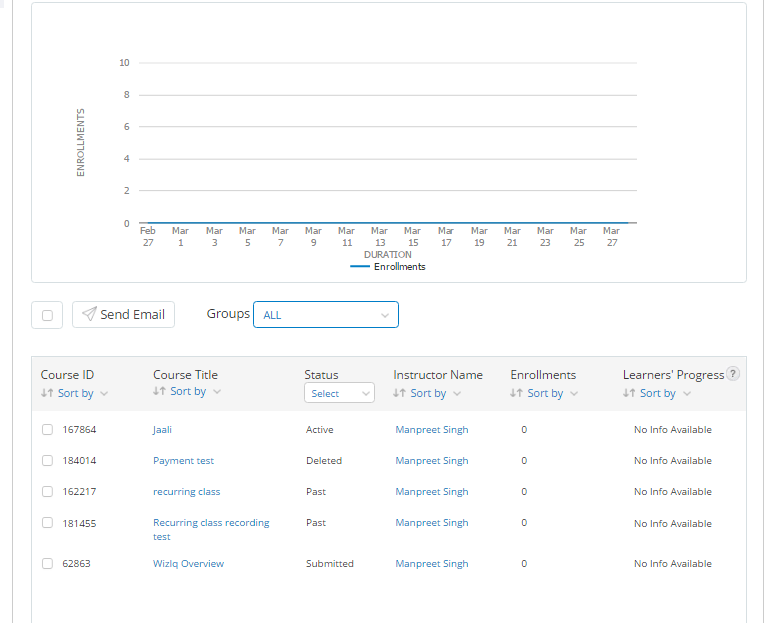Open Manpreet Singh link in Wizlq Overview row
Image resolution: width=769 pixels, height=623 pixels.
pos(432,563)
